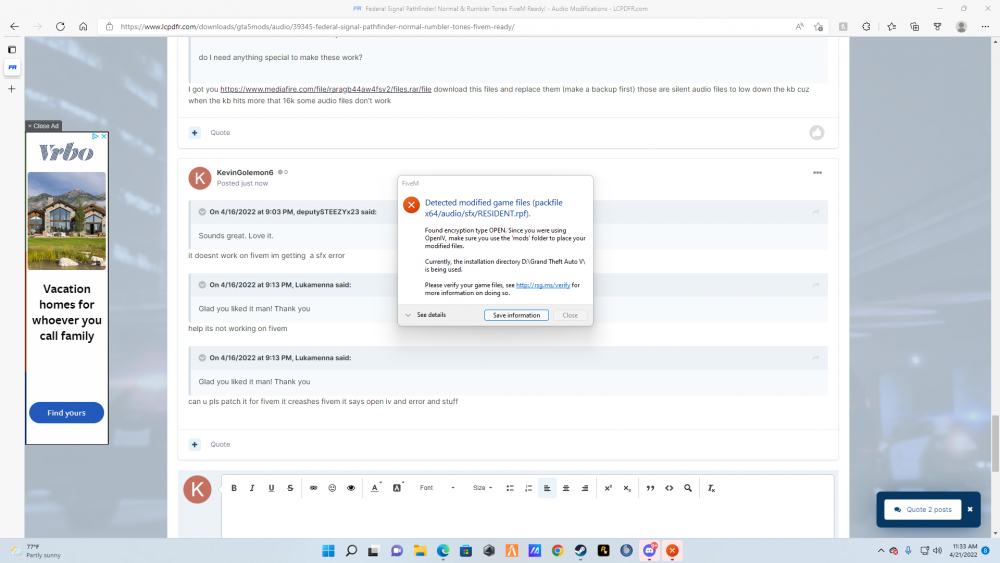The image size is (1000, 563).
Task: Remove formatting with the Tx icon
Action: pyautogui.click(x=711, y=488)
